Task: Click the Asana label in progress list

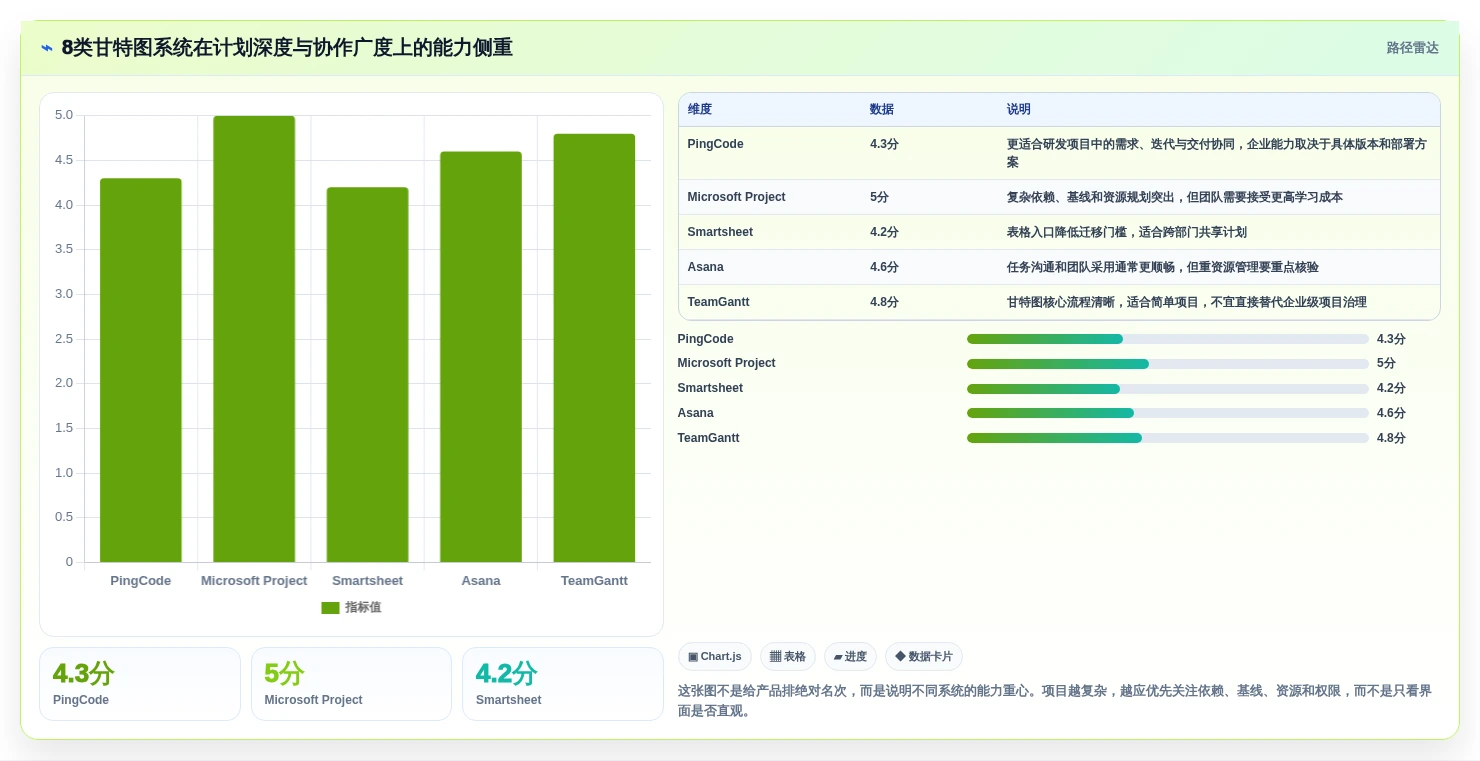Action: click(695, 413)
